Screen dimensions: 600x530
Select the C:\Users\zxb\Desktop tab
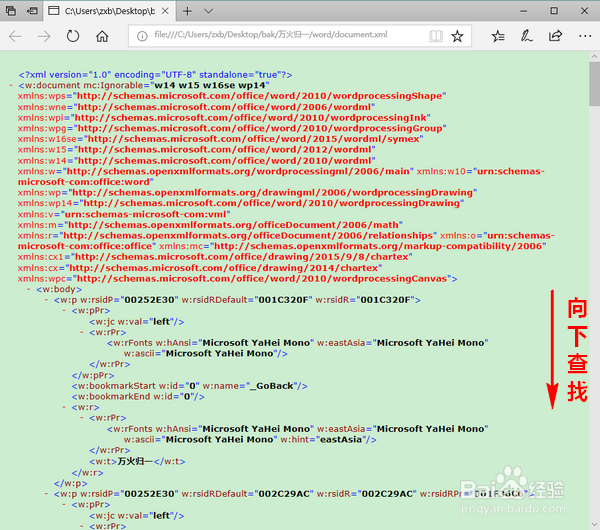pos(109,11)
